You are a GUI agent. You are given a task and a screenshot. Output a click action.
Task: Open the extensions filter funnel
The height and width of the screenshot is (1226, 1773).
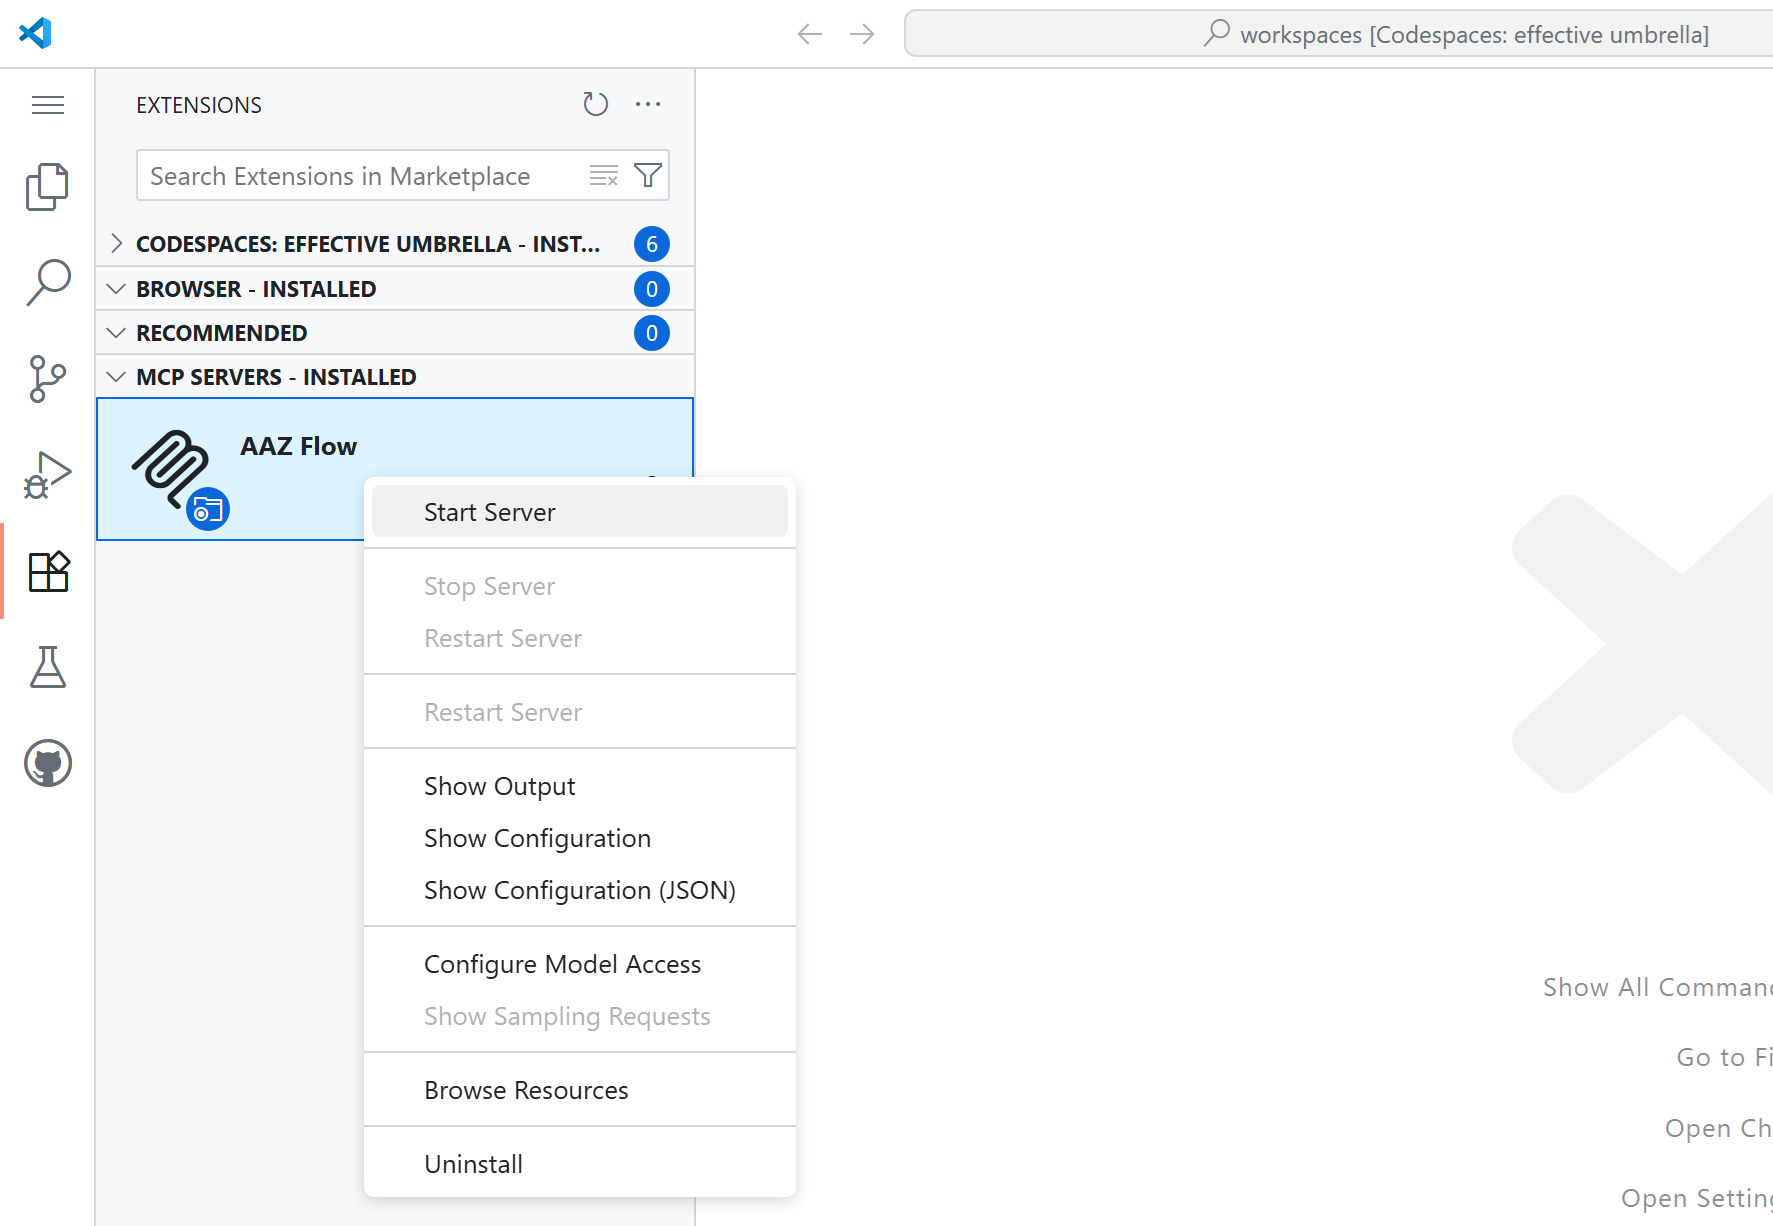coord(648,176)
